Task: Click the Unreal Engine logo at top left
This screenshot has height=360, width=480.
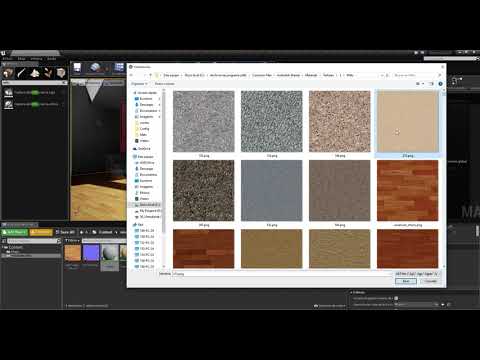Action: [x=3, y=53]
